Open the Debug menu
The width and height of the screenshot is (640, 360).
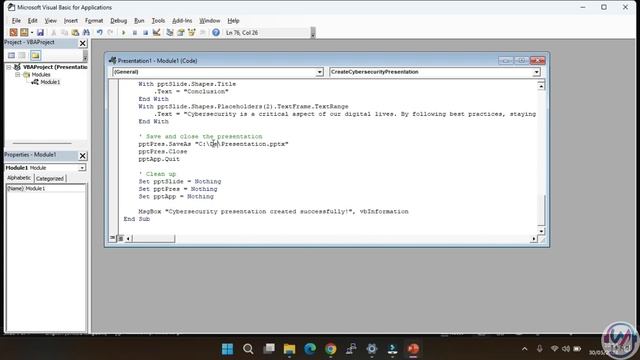click(118, 20)
